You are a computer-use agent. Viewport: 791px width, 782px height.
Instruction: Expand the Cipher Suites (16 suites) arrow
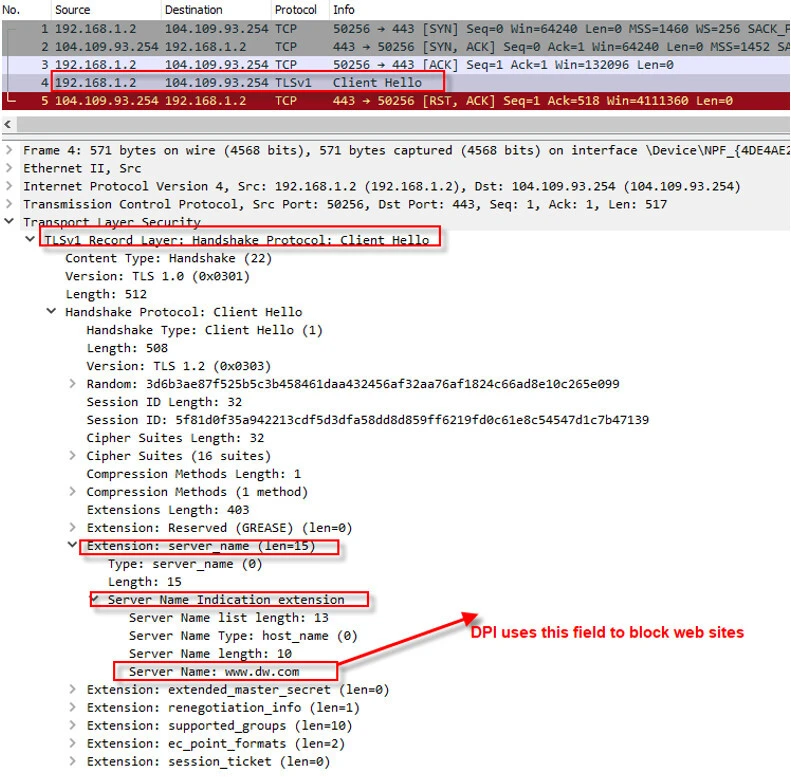pos(73,456)
